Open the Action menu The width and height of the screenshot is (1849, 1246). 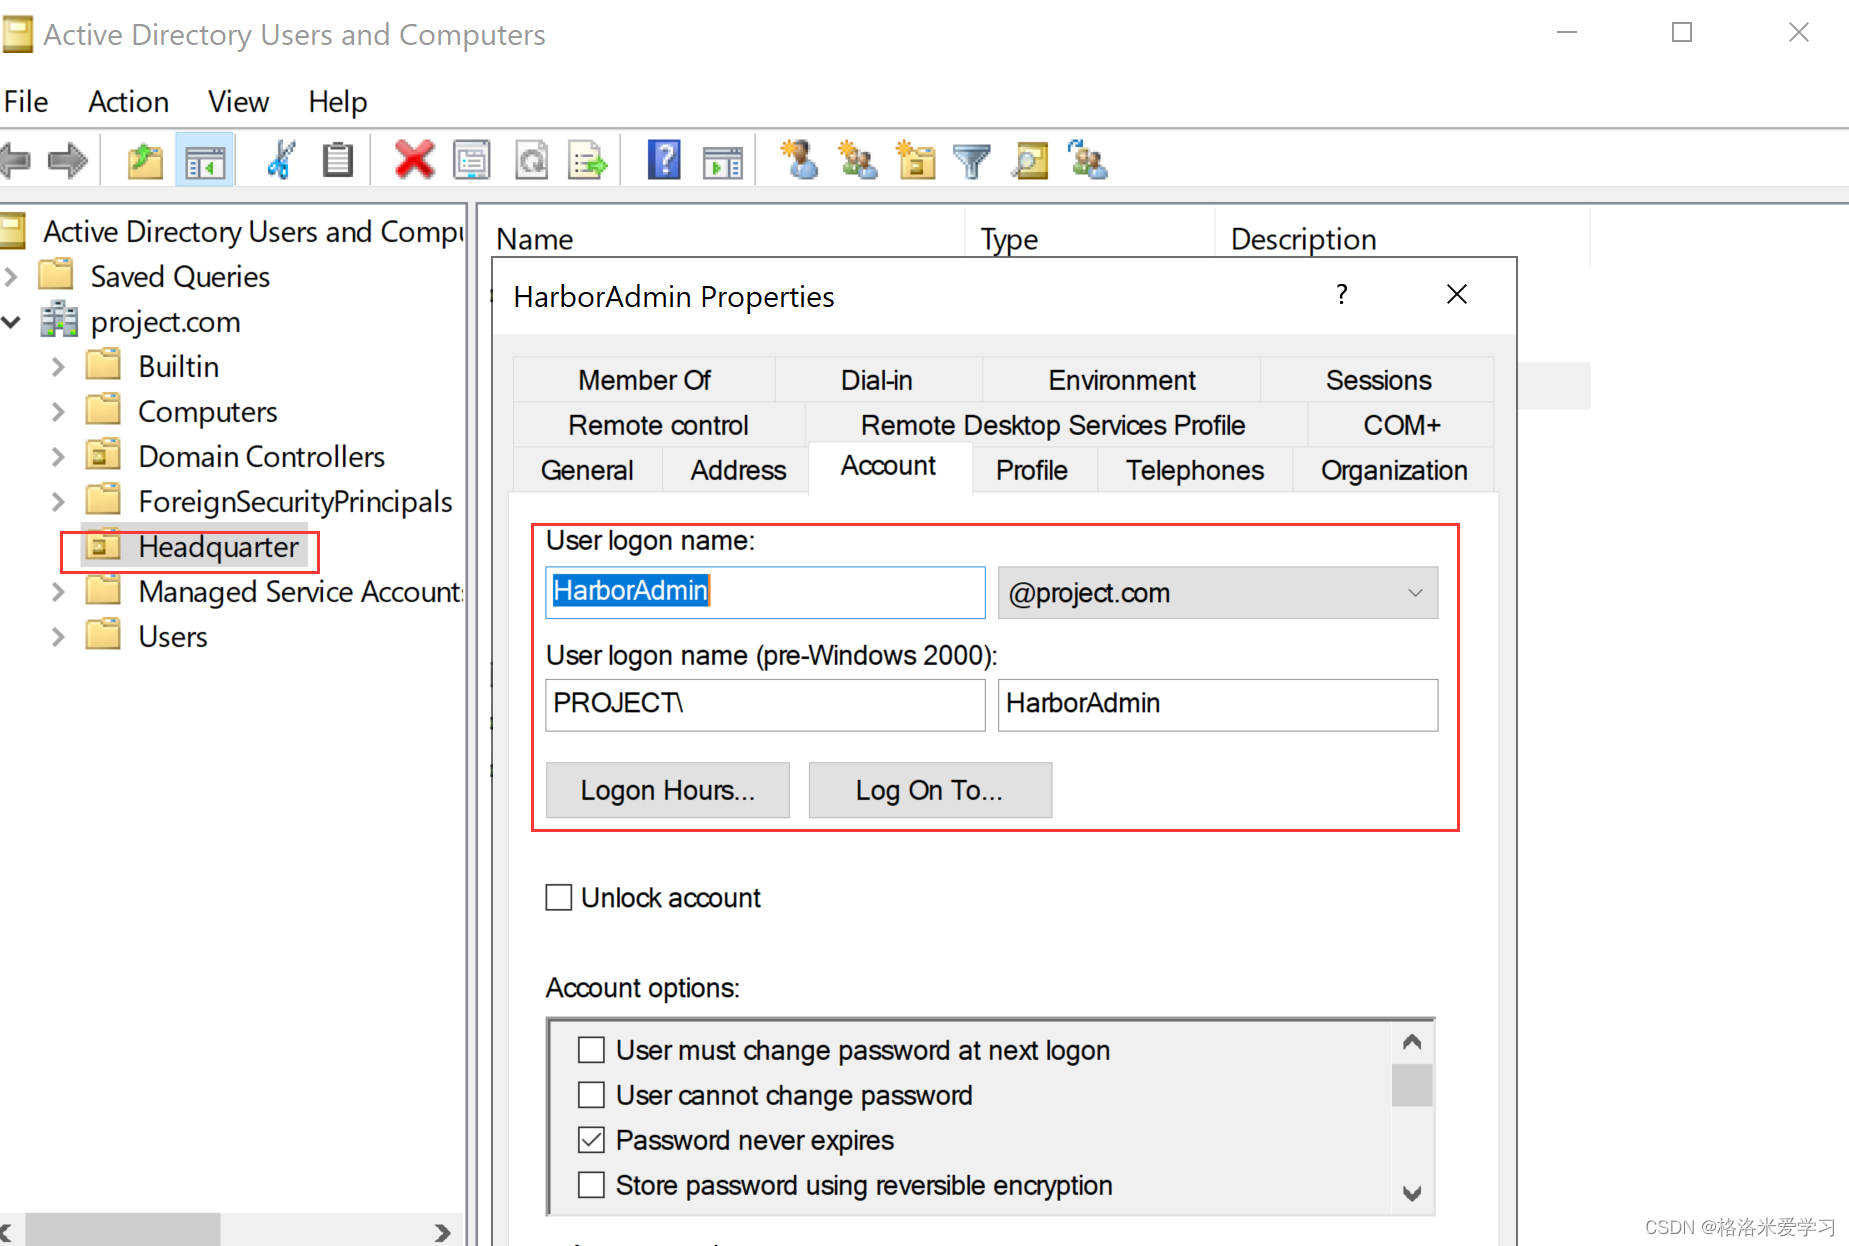point(128,102)
